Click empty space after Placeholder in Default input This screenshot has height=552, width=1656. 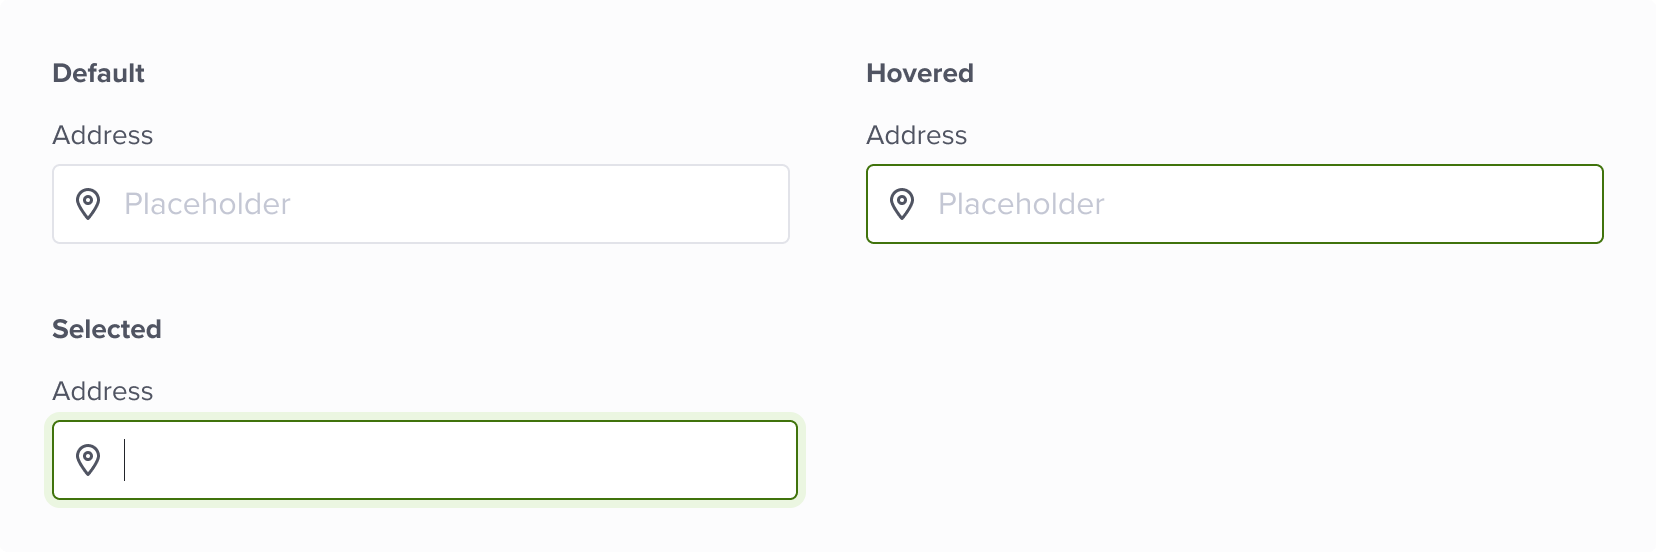pos(540,204)
